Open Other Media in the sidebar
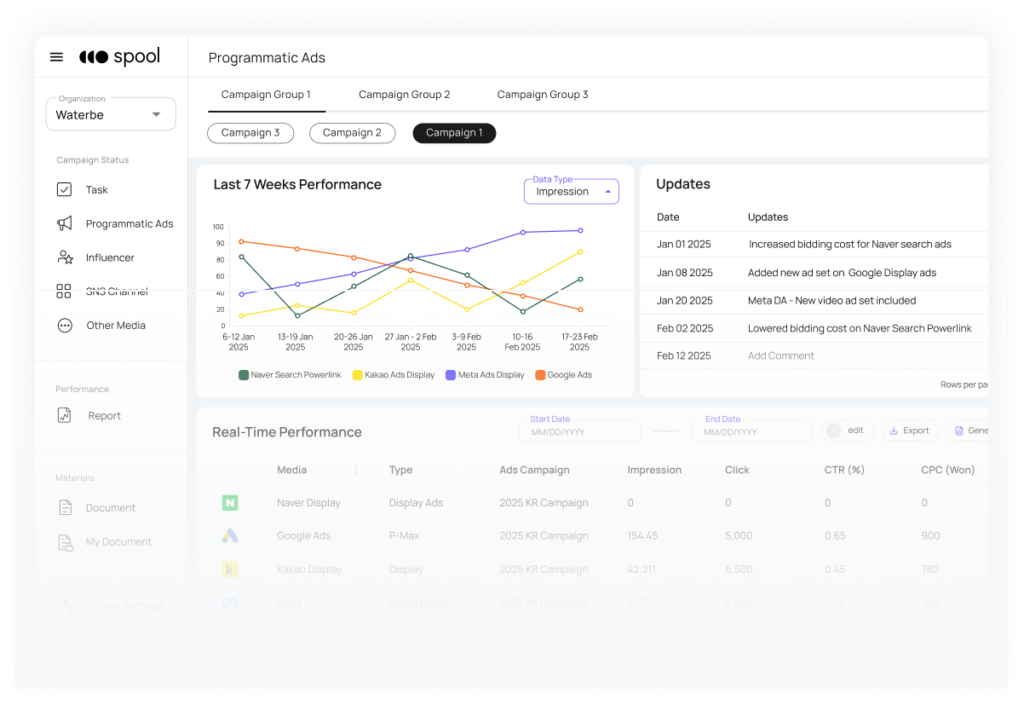The height and width of the screenshot is (705, 1024). pos(116,325)
